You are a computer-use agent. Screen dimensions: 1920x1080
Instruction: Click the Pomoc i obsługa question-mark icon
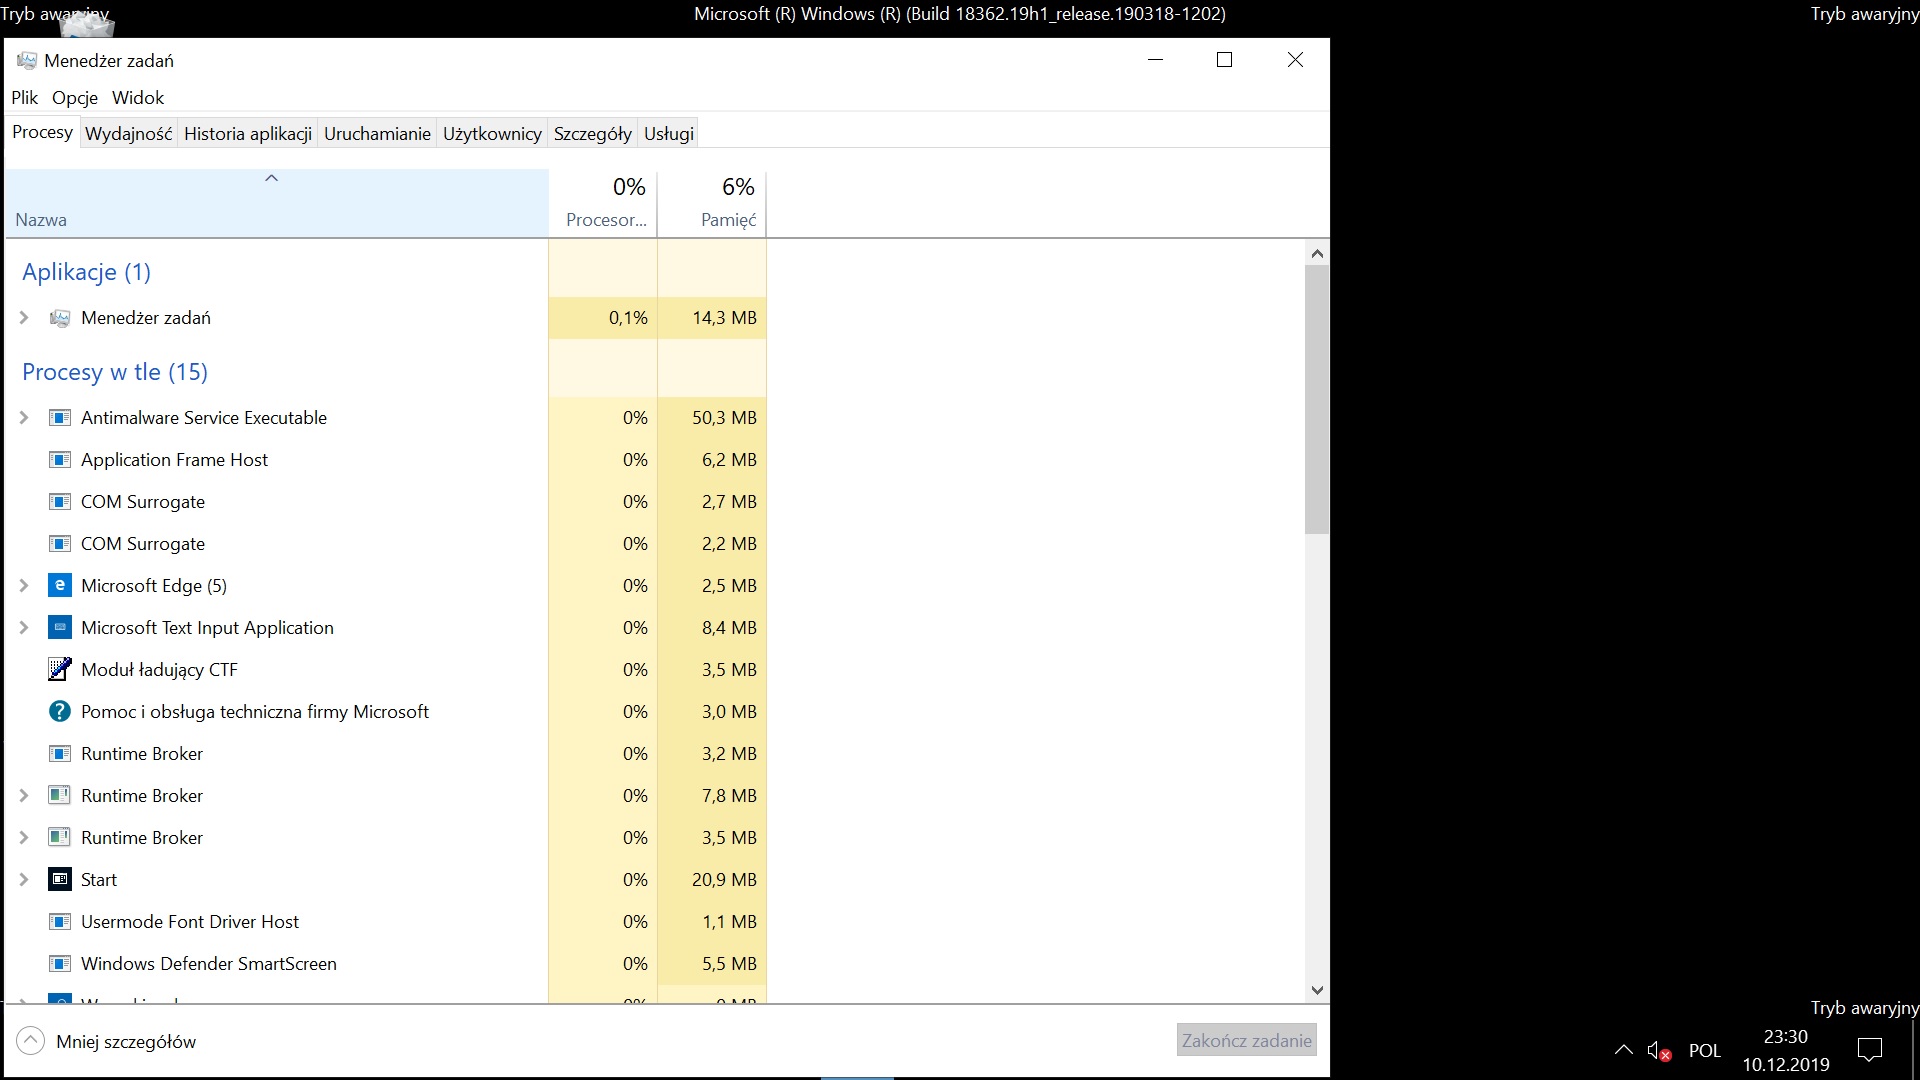(60, 712)
